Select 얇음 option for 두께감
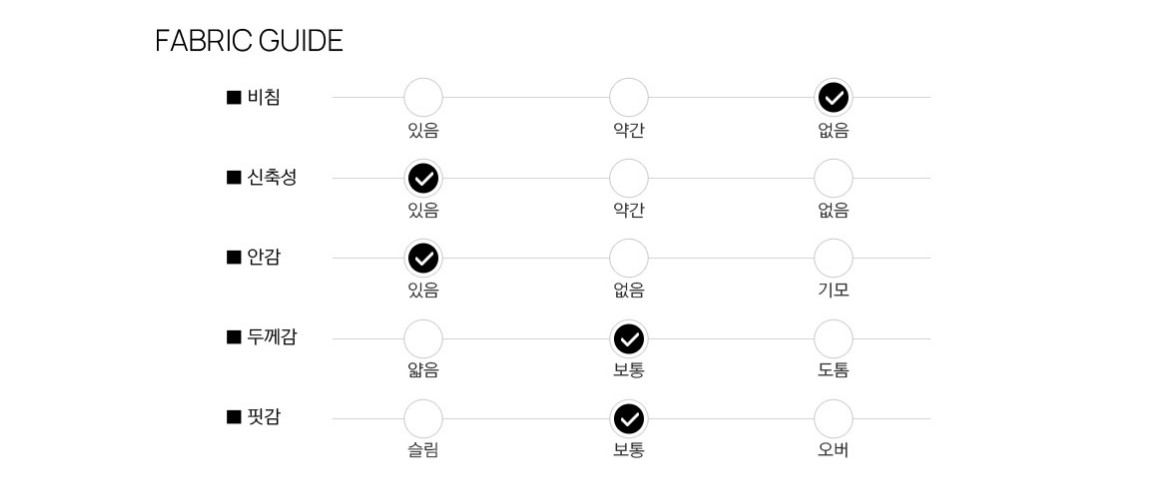 (423, 339)
